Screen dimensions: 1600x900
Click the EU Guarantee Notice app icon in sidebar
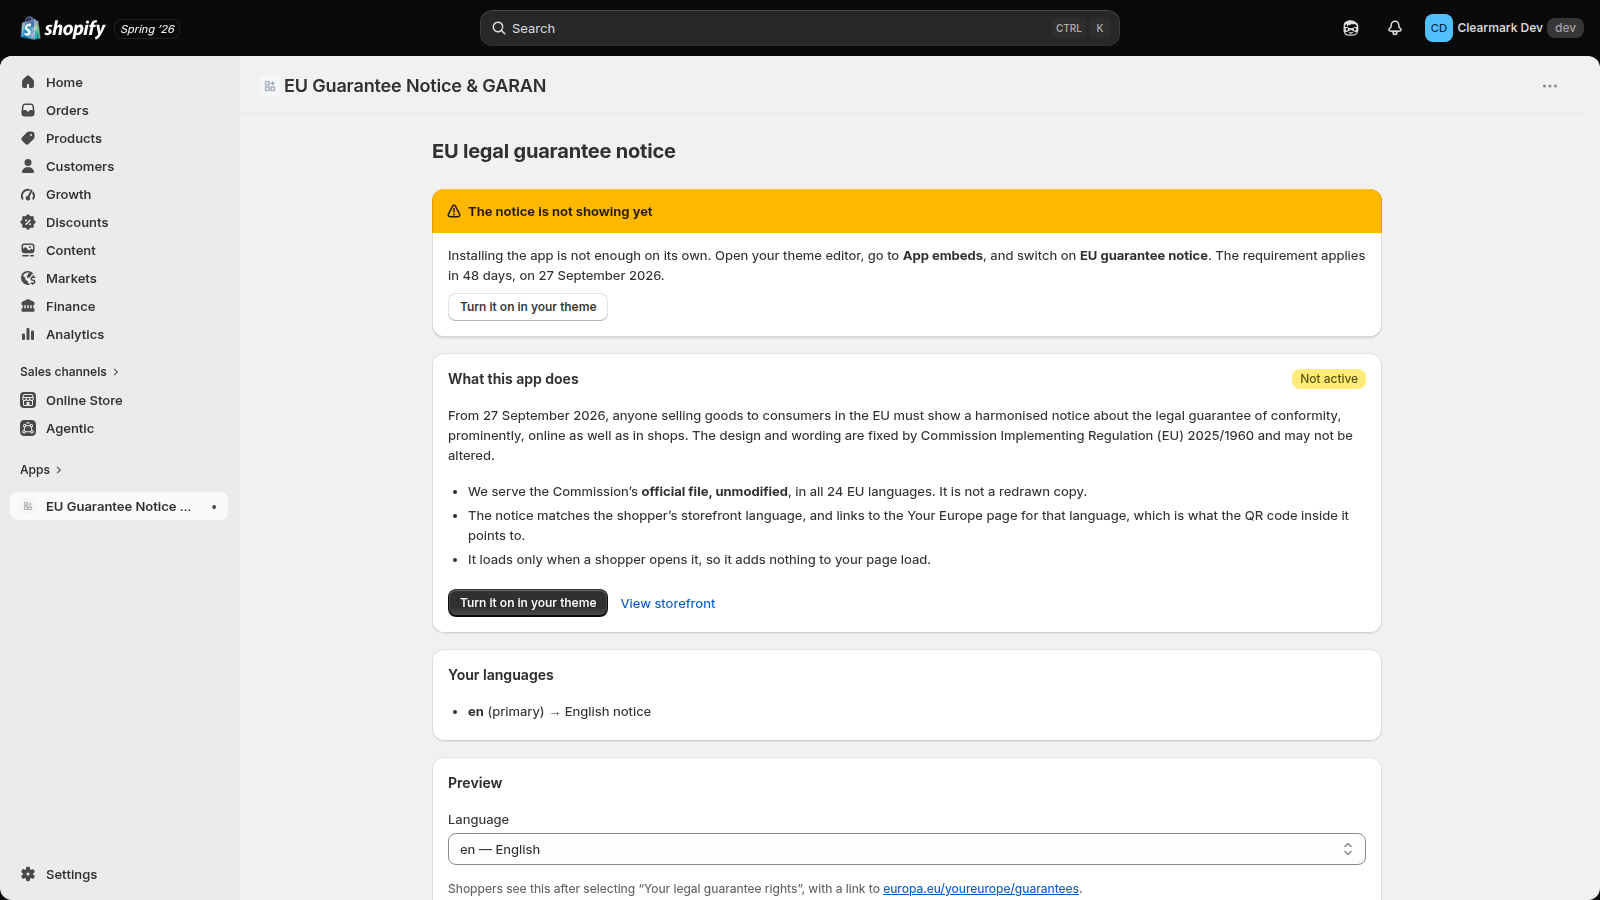click(28, 506)
